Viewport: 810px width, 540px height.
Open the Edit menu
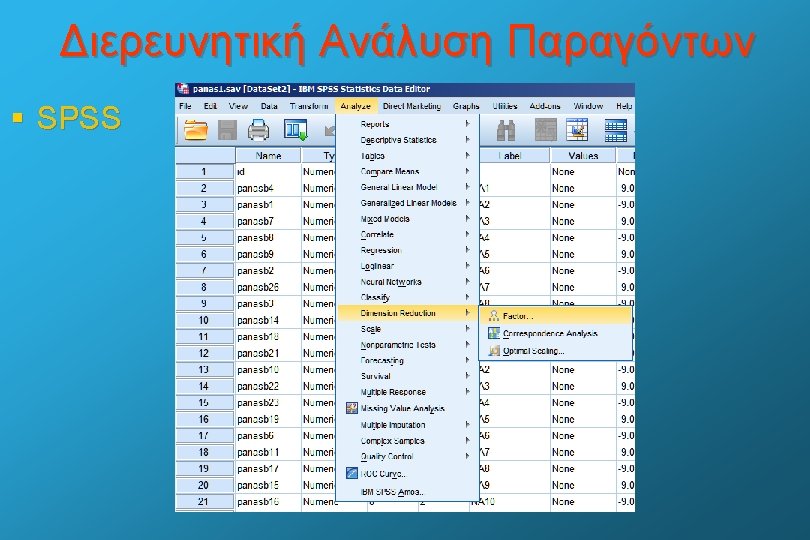pyautogui.click(x=210, y=106)
